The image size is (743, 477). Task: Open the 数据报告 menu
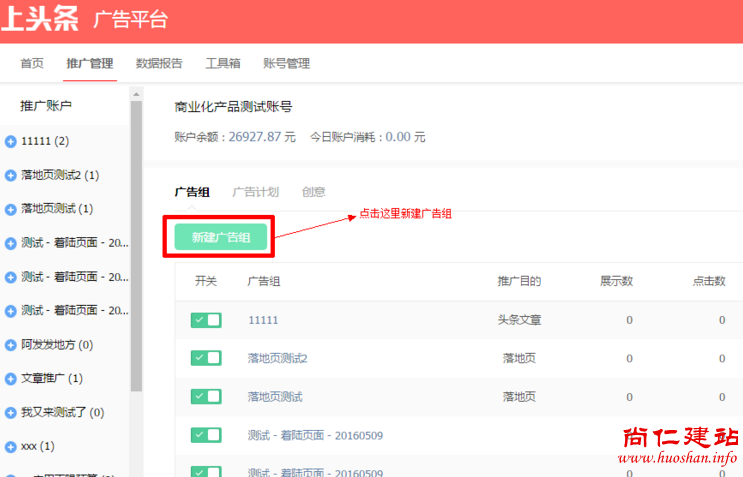tap(159, 63)
